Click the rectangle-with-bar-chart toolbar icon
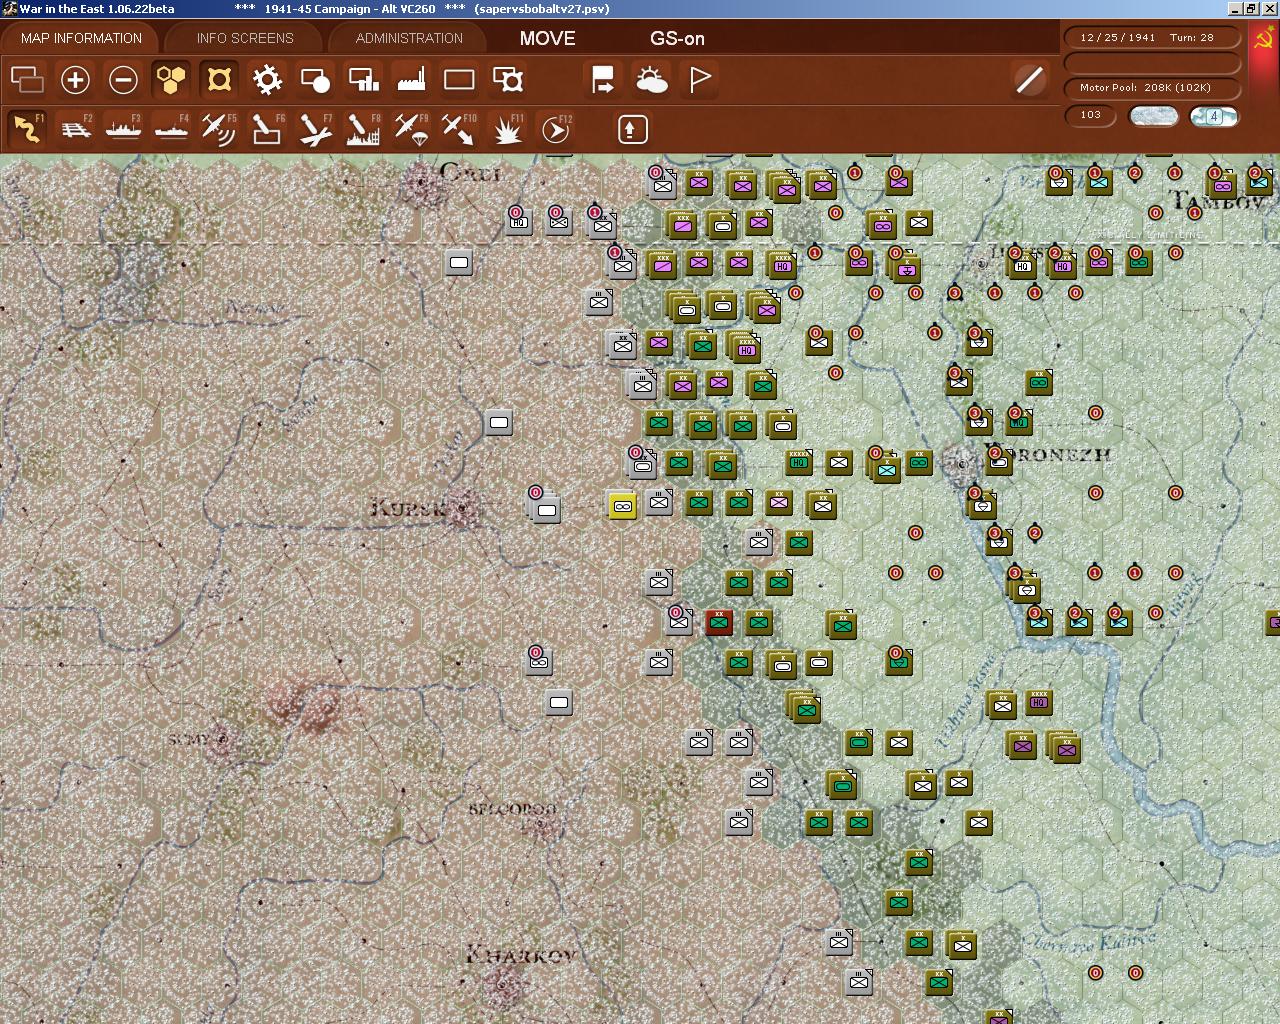 pyautogui.click(x=363, y=79)
